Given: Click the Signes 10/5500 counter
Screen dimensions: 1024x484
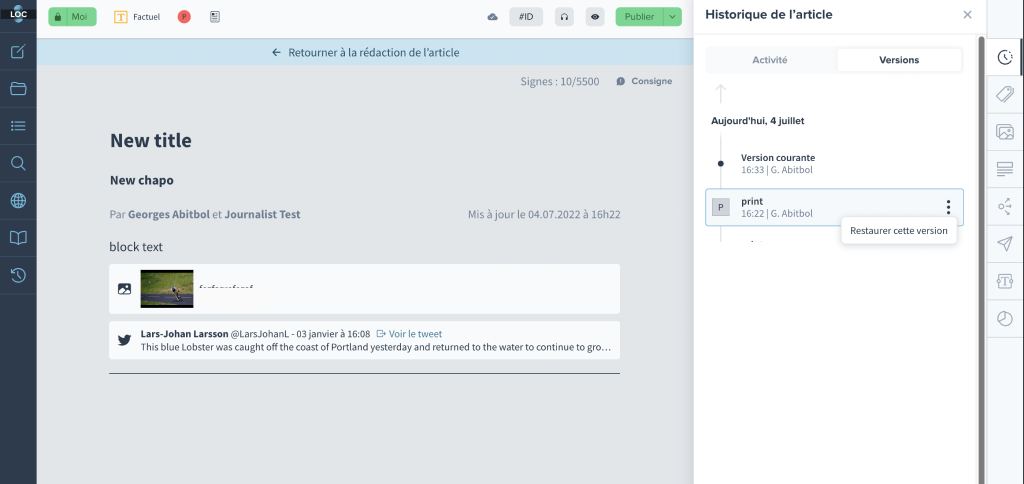Looking at the screenshot, I should coord(560,82).
